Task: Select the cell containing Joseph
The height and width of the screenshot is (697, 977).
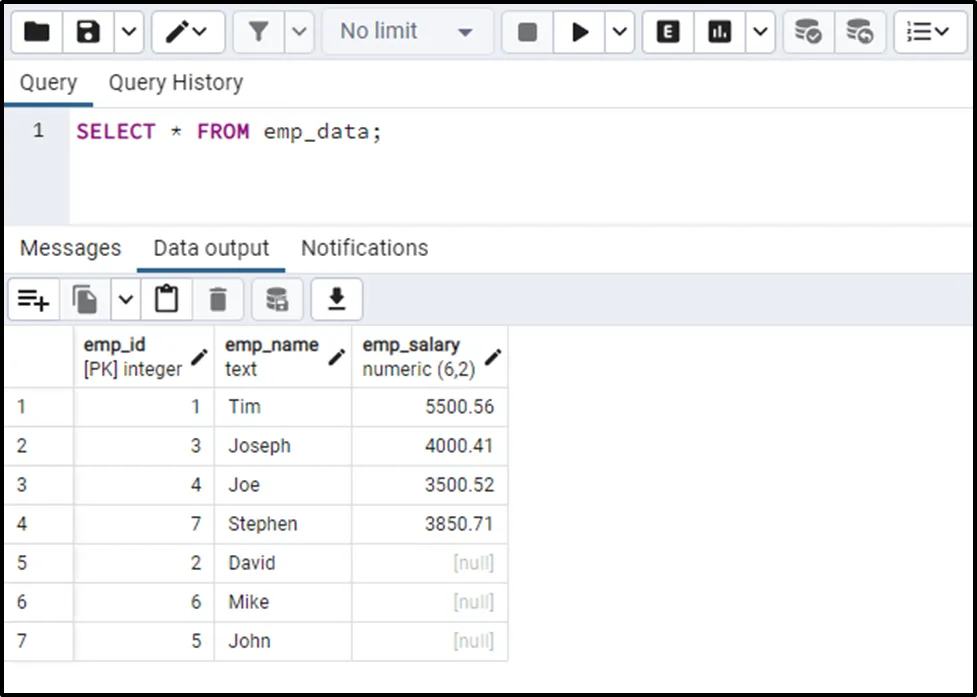Action: click(282, 446)
